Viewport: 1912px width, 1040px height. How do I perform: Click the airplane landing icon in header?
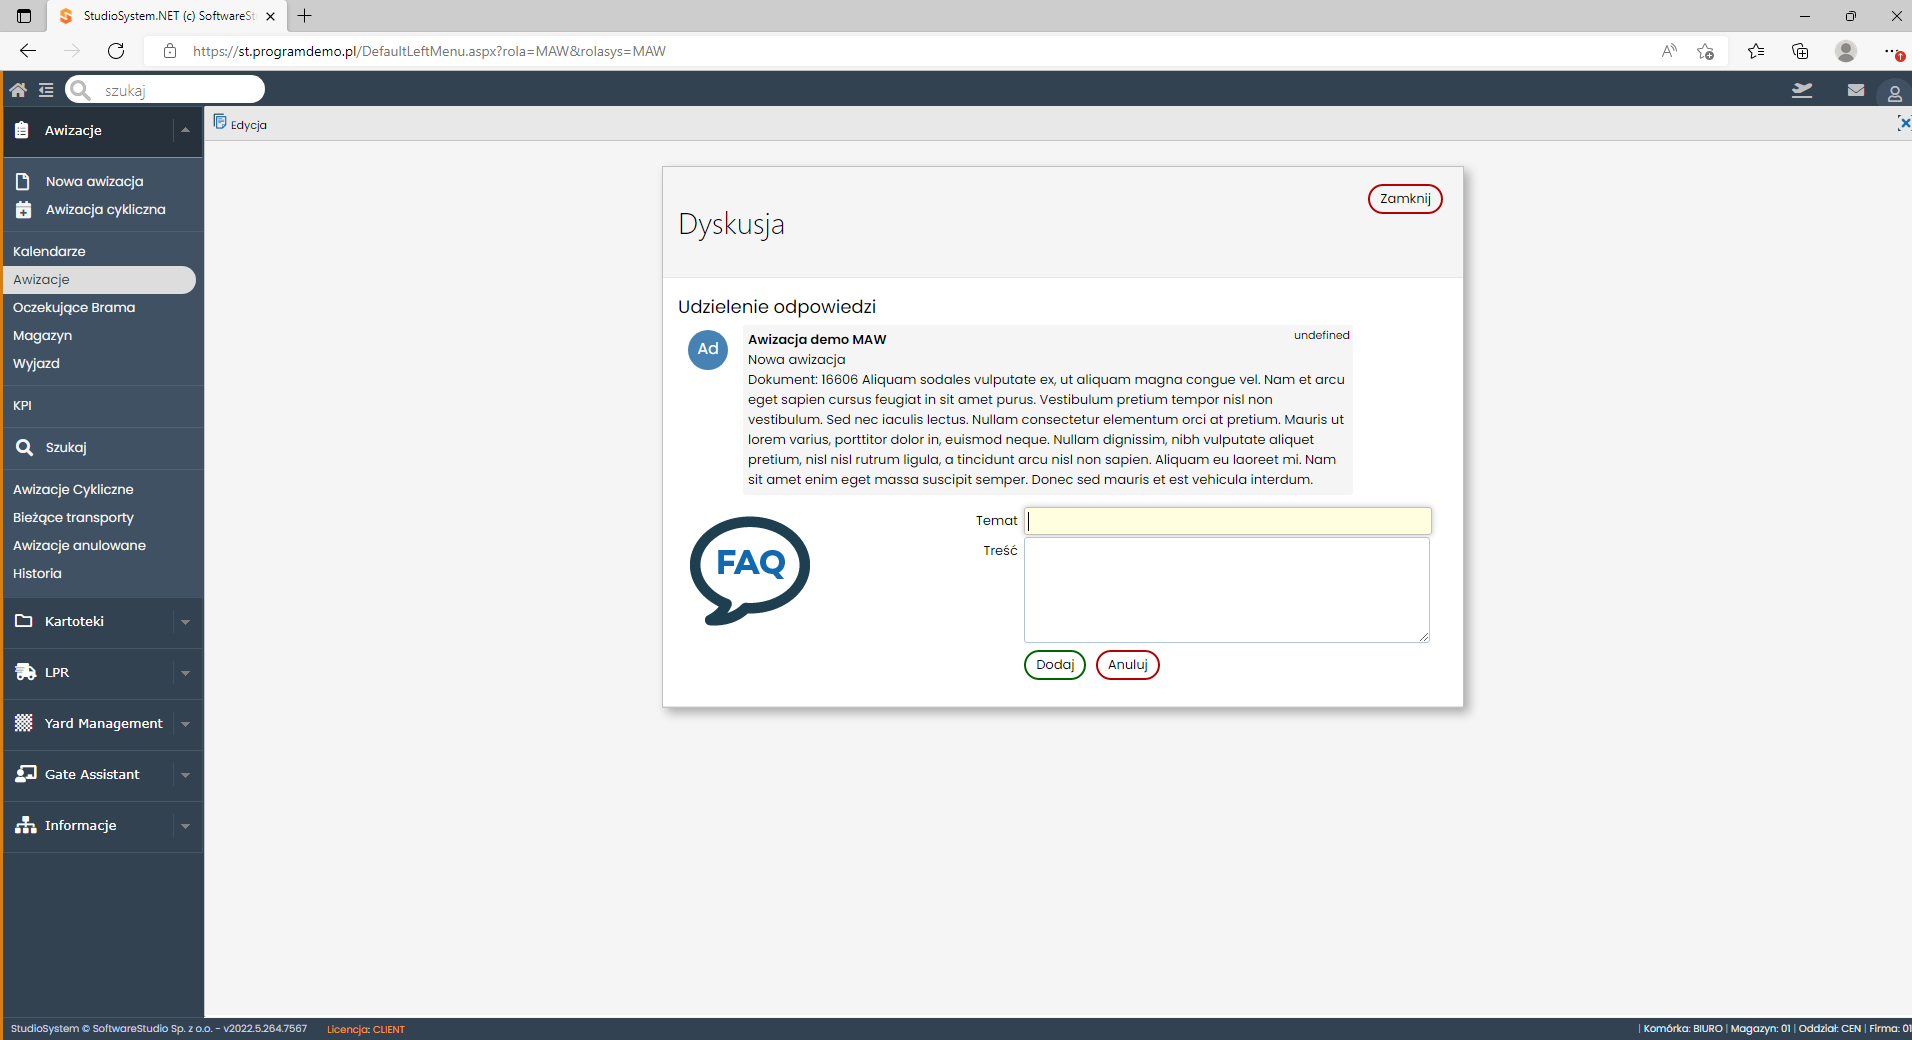tap(1802, 90)
